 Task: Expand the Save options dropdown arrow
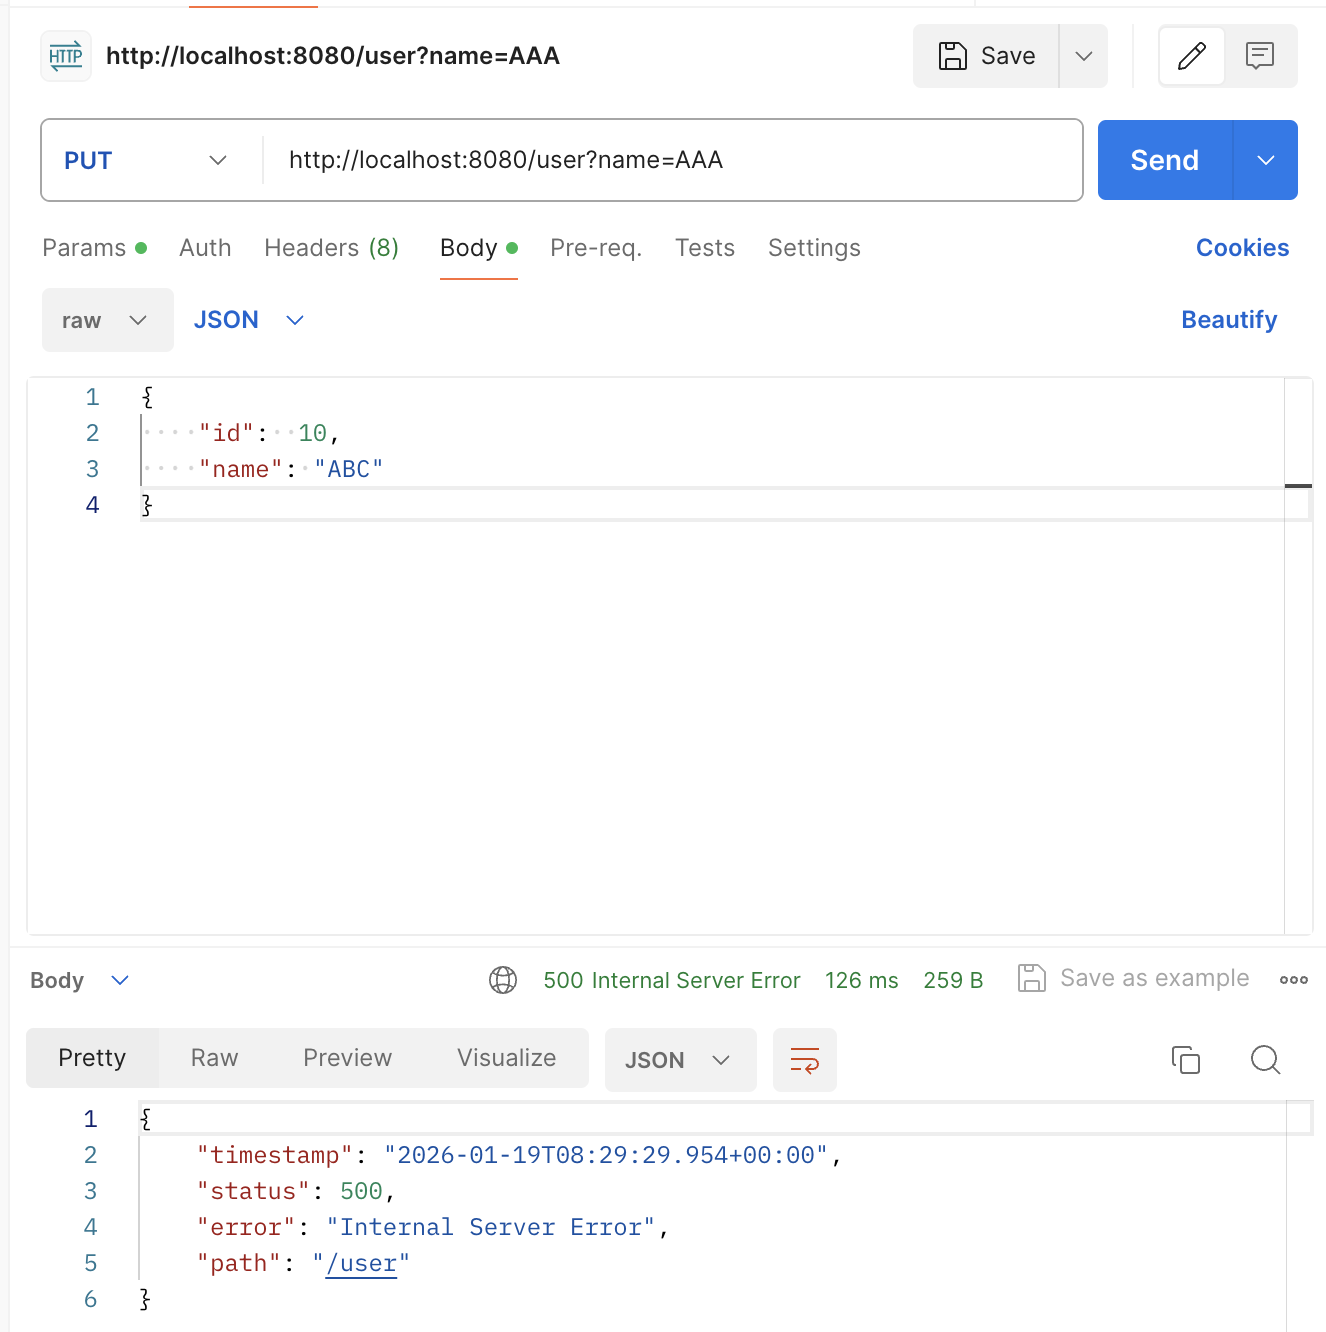click(x=1084, y=56)
